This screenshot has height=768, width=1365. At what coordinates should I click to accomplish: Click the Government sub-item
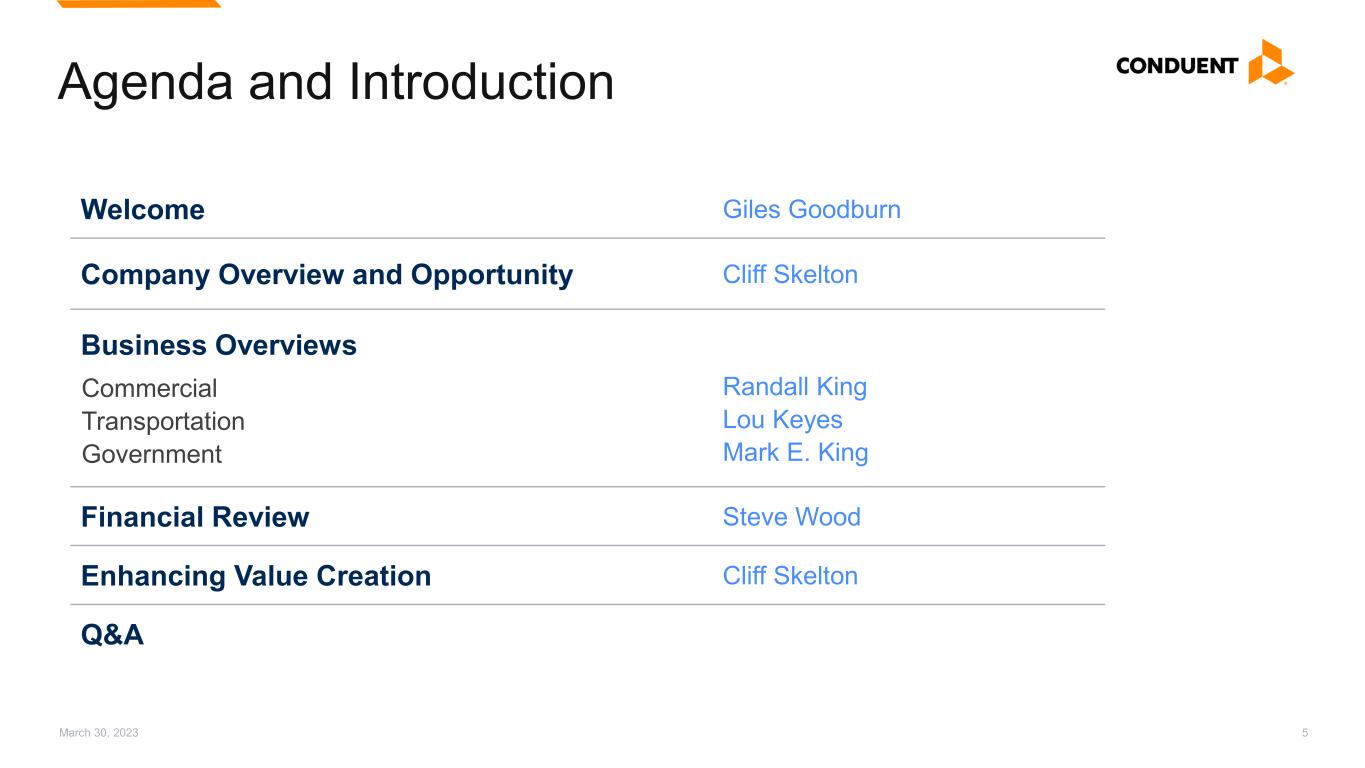click(152, 454)
